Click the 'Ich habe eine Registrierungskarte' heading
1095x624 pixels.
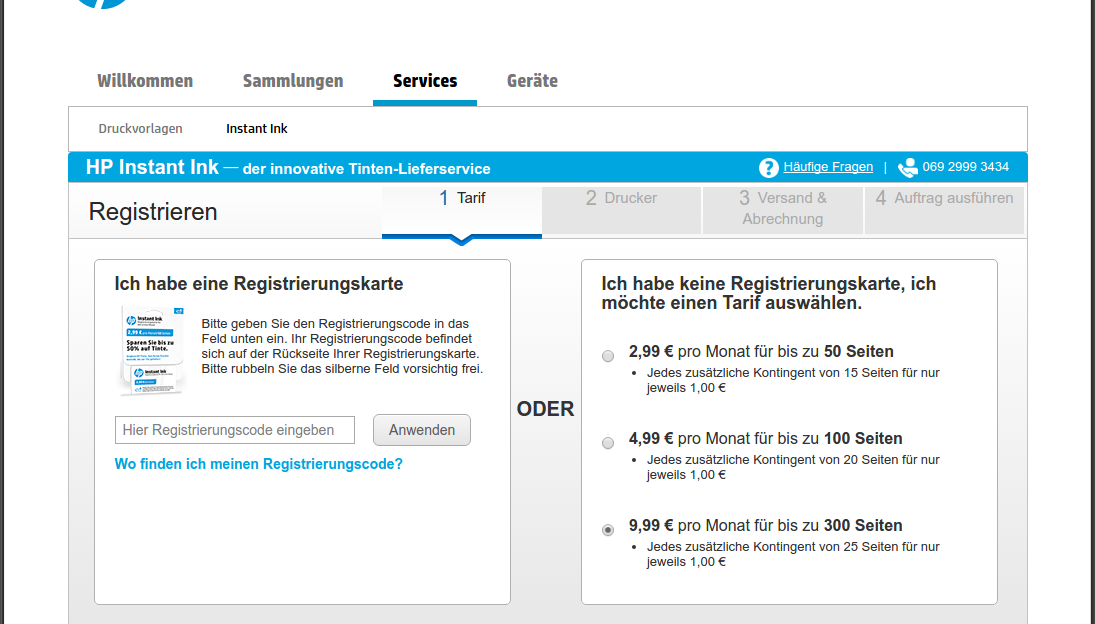tap(259, 284)
